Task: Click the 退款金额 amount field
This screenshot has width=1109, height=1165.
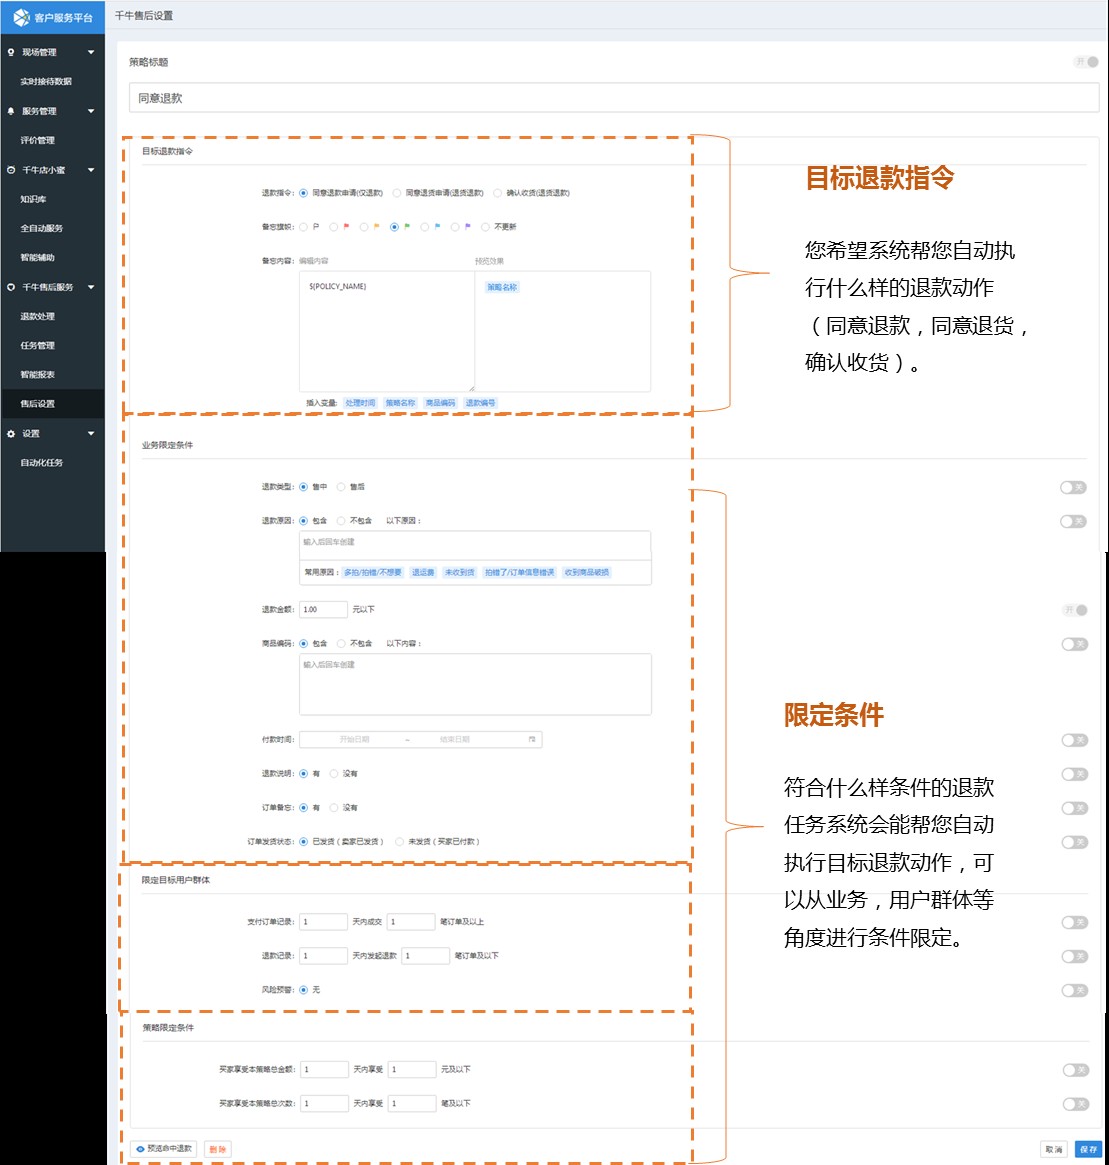Action: coord(323,609)
